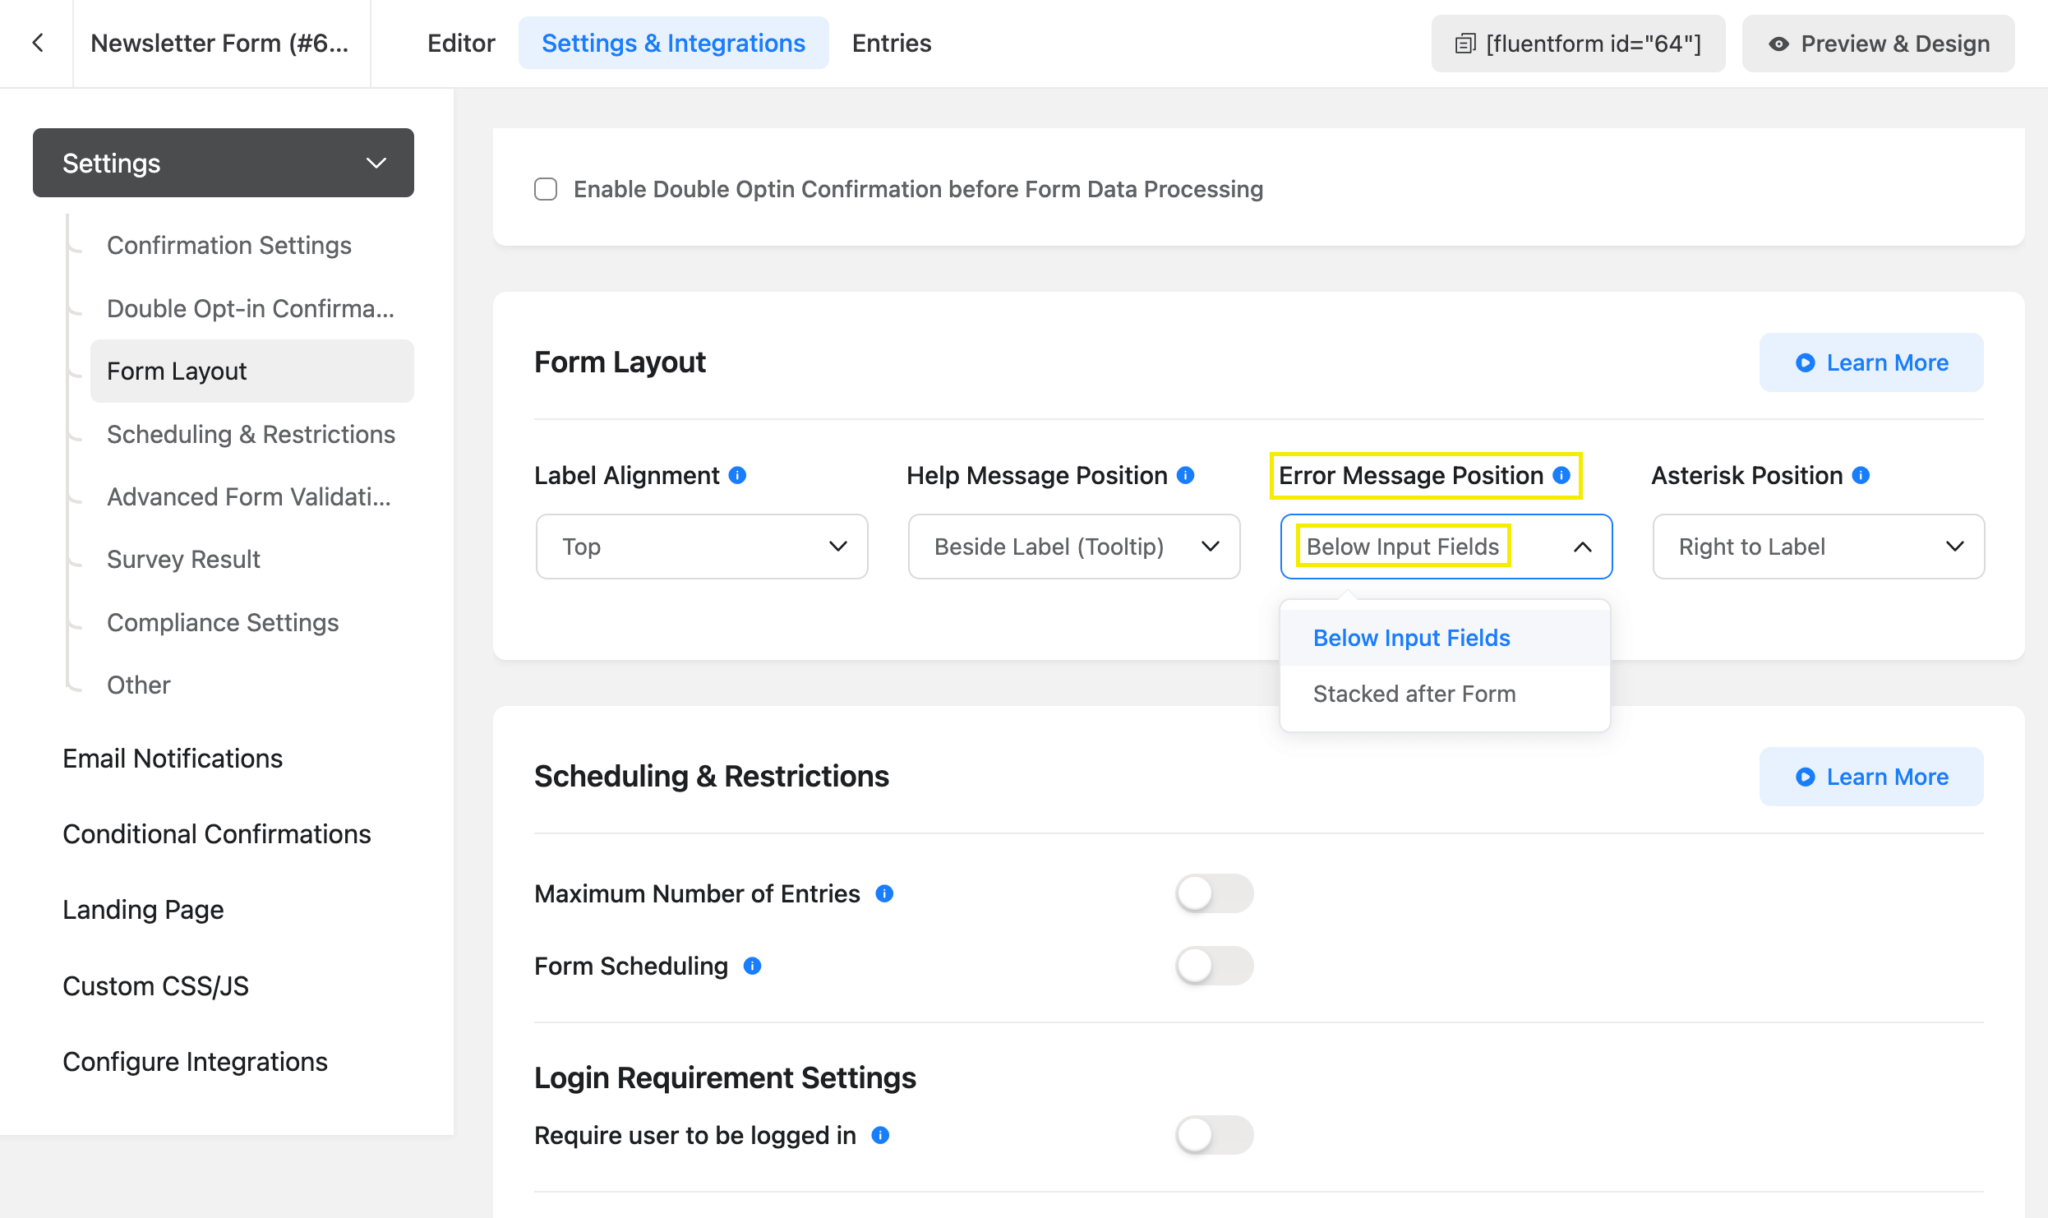
Task: Click the info icon beside Asterisk Position
Action: (1860, 475)
